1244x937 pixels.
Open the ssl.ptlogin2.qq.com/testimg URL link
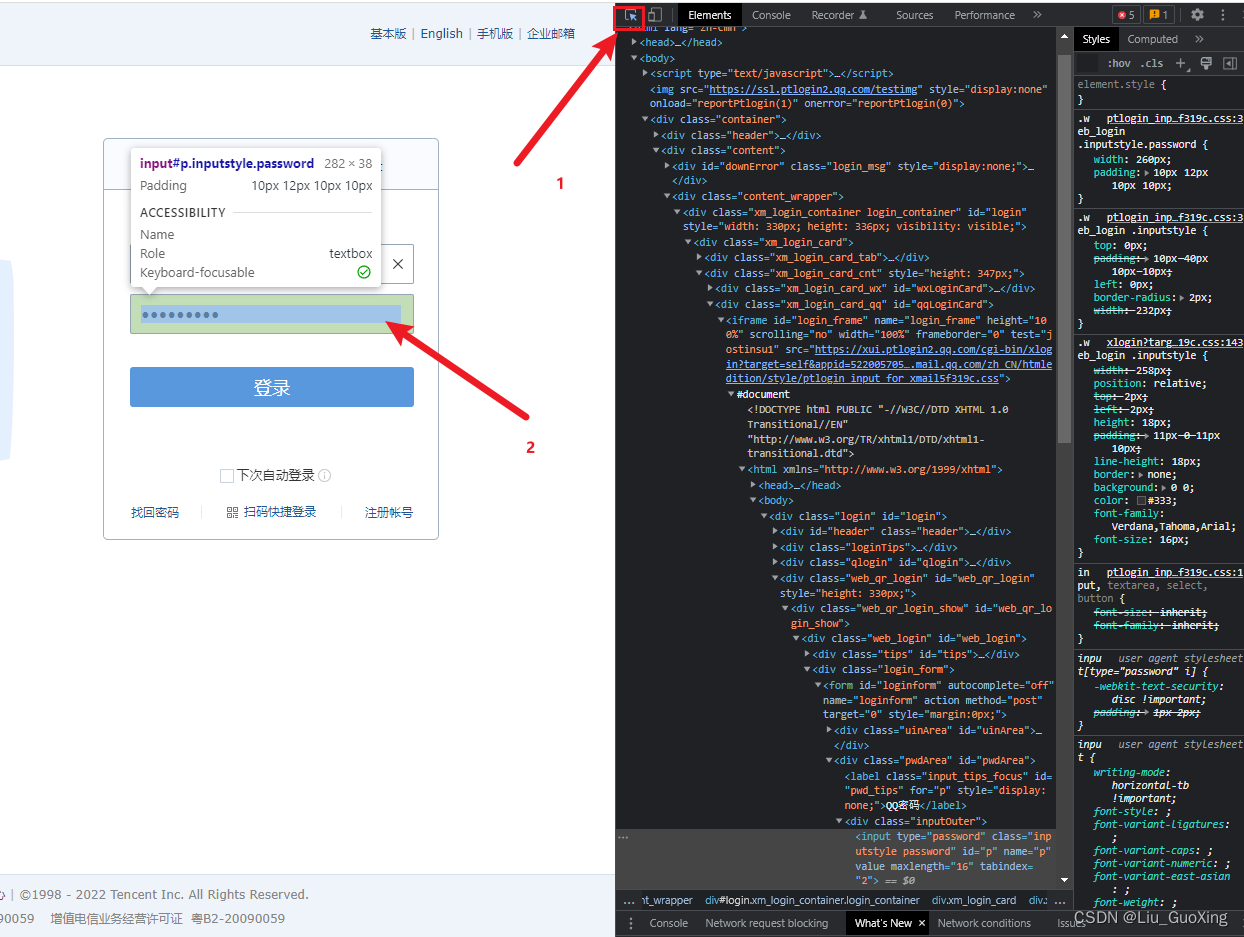(813, 89)
